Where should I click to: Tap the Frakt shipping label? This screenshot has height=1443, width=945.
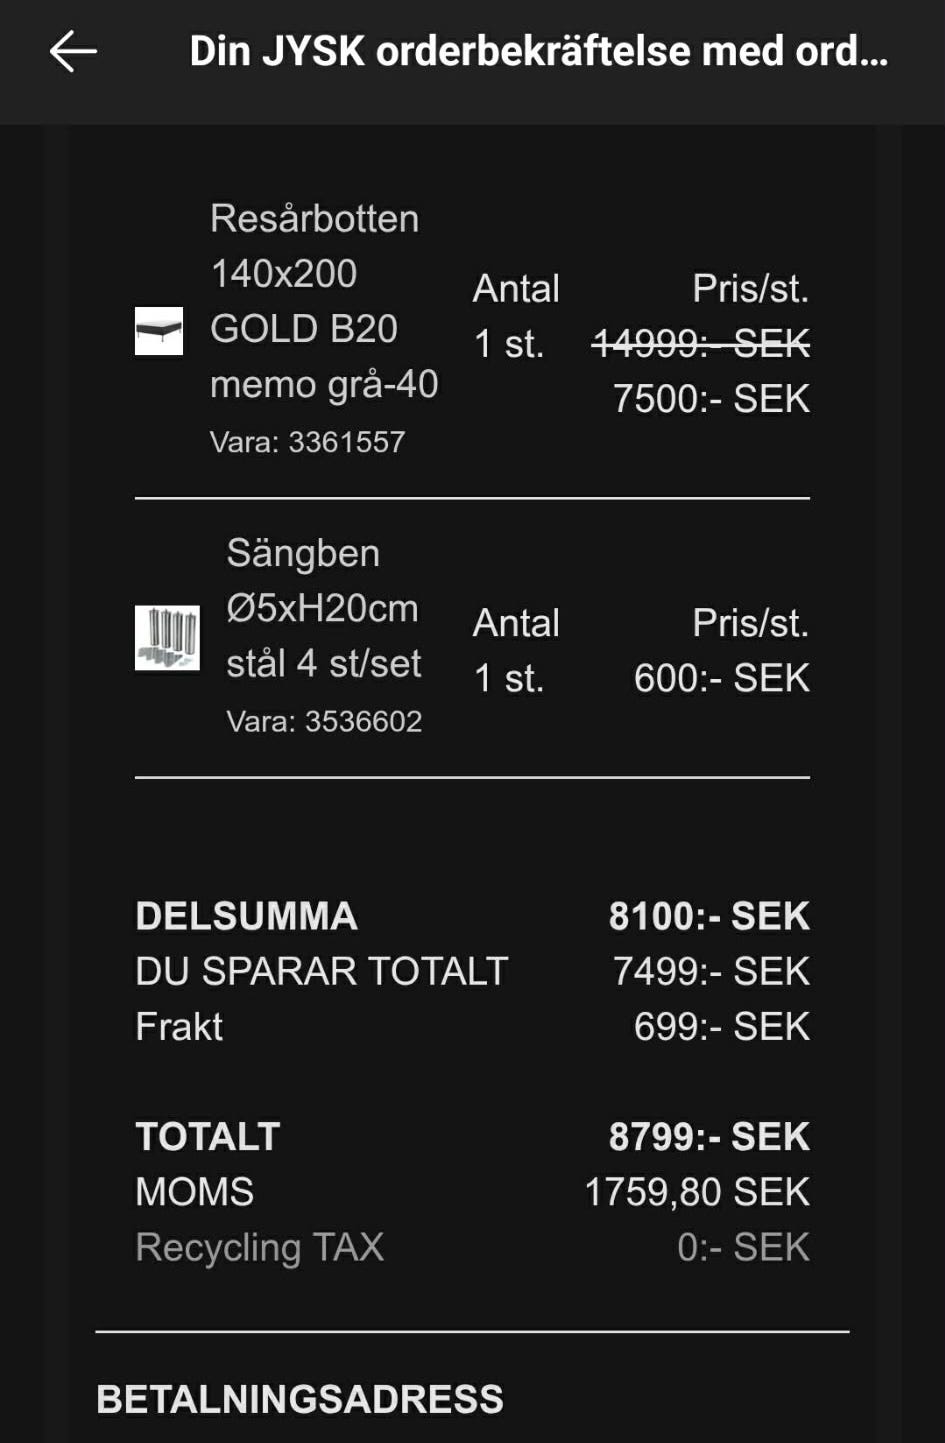179,1026
